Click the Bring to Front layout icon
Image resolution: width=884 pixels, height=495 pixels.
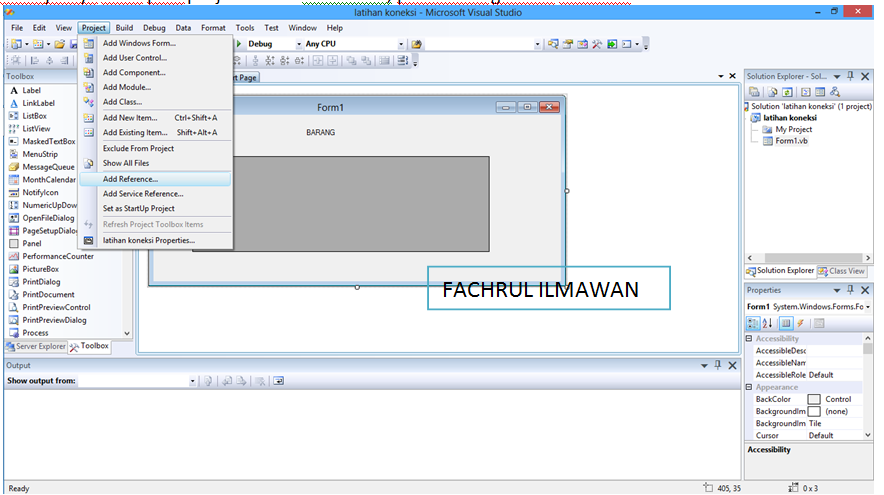(x=351, y=60)
